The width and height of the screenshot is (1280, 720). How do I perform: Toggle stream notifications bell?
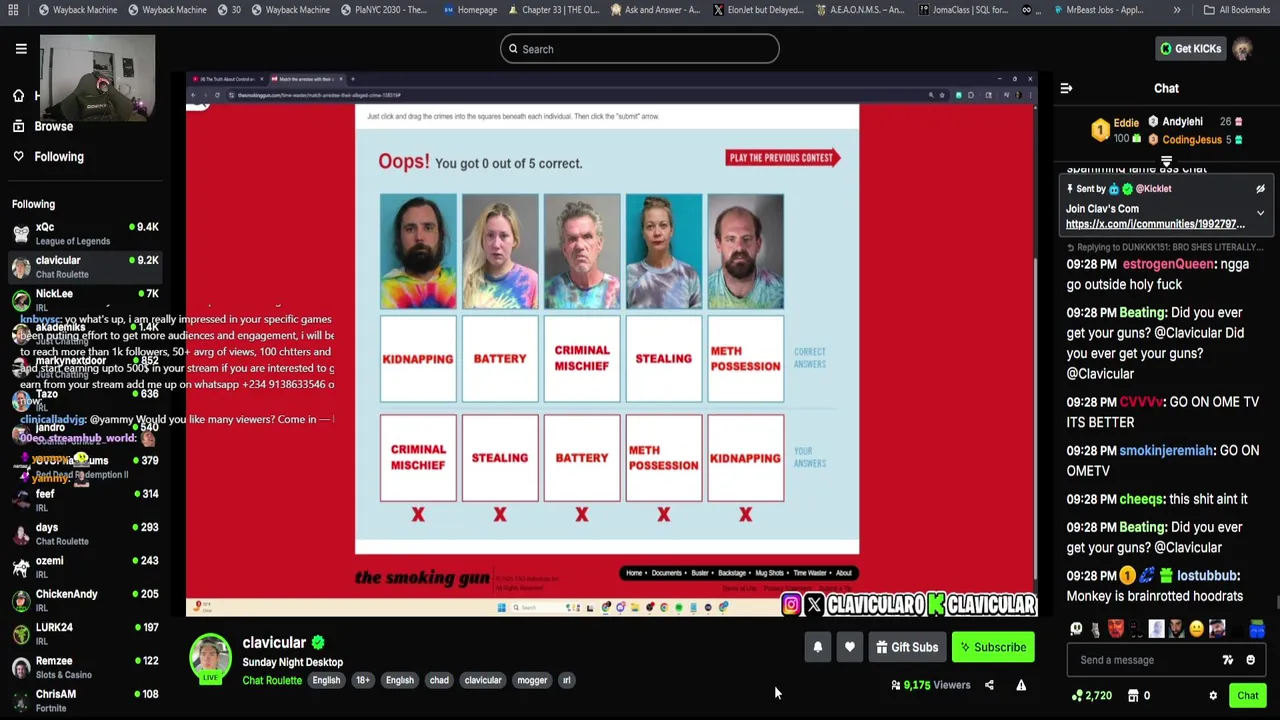pyautogui.click(x=817, y=647)
